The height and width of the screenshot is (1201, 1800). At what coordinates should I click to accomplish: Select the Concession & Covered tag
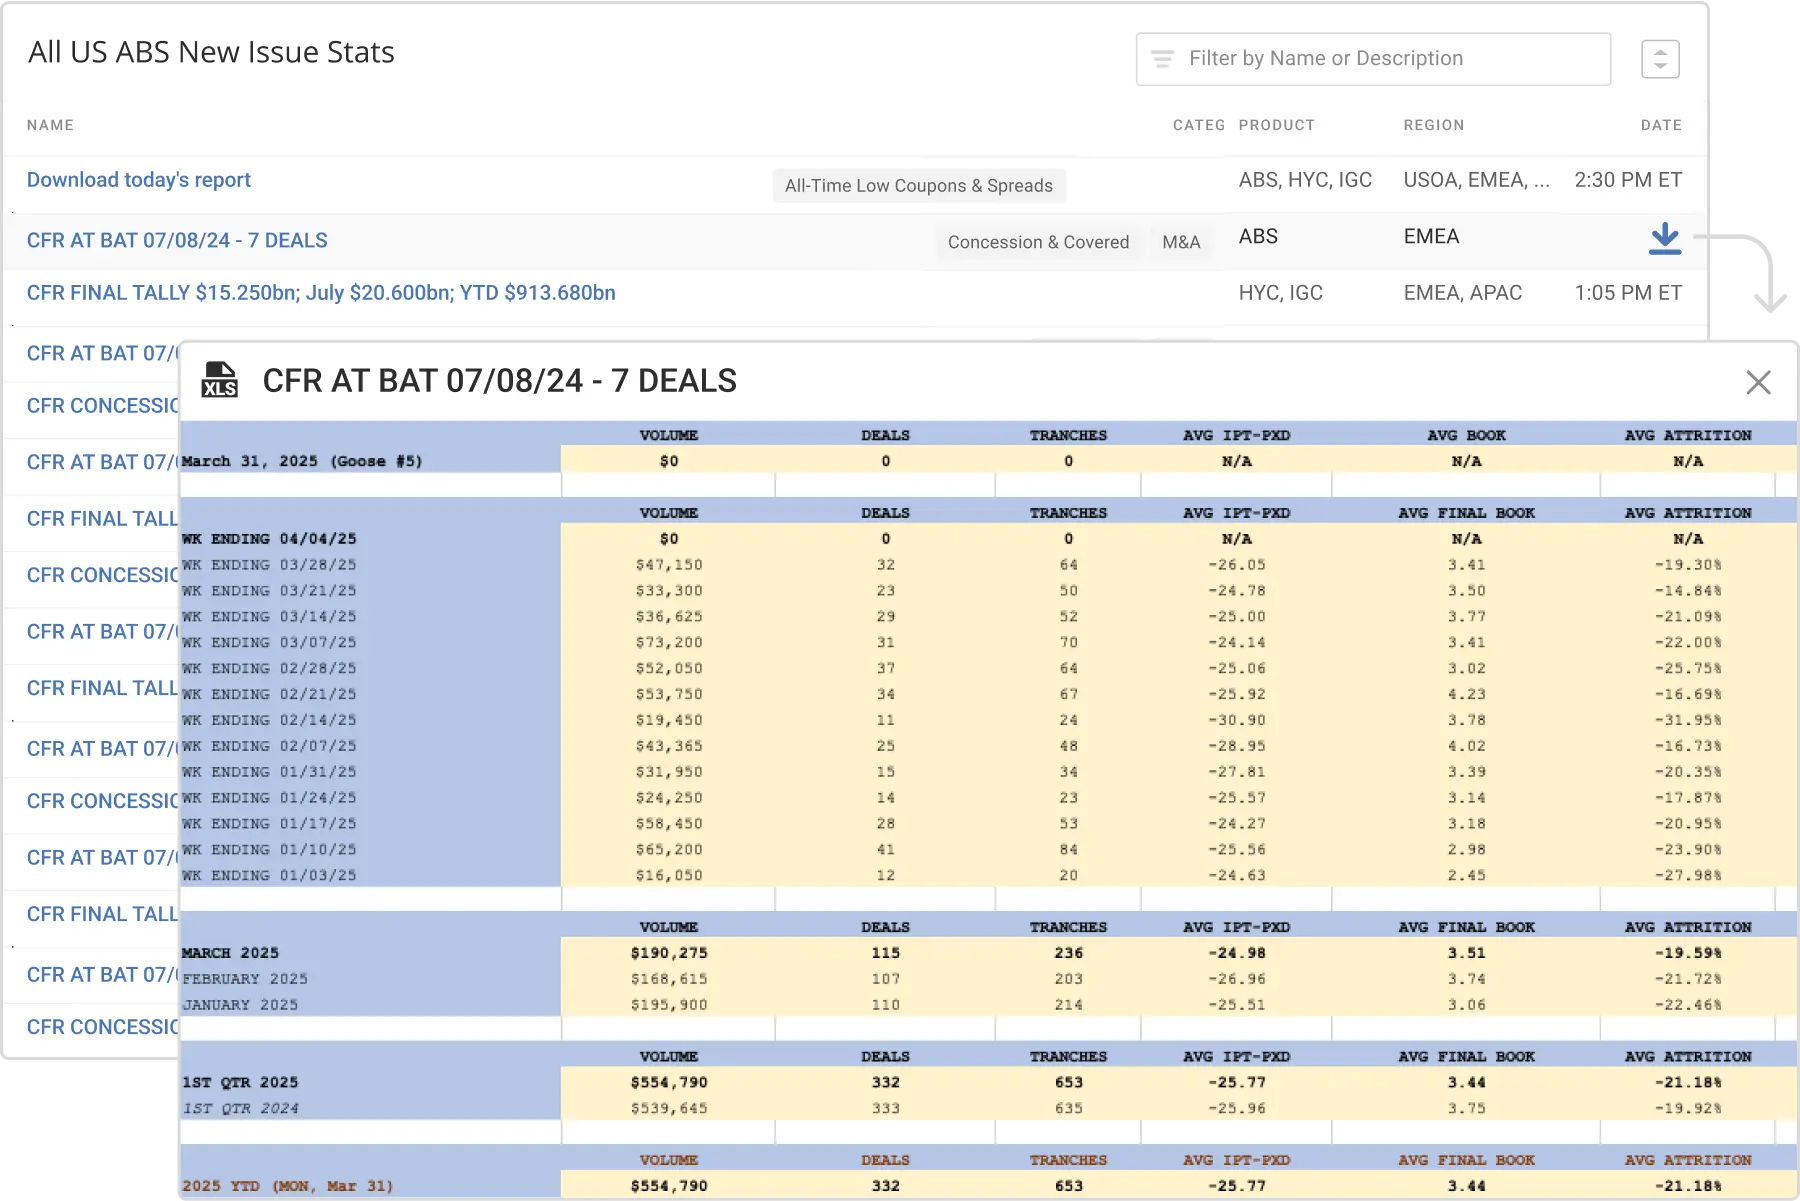click(x=1038, y=242)
